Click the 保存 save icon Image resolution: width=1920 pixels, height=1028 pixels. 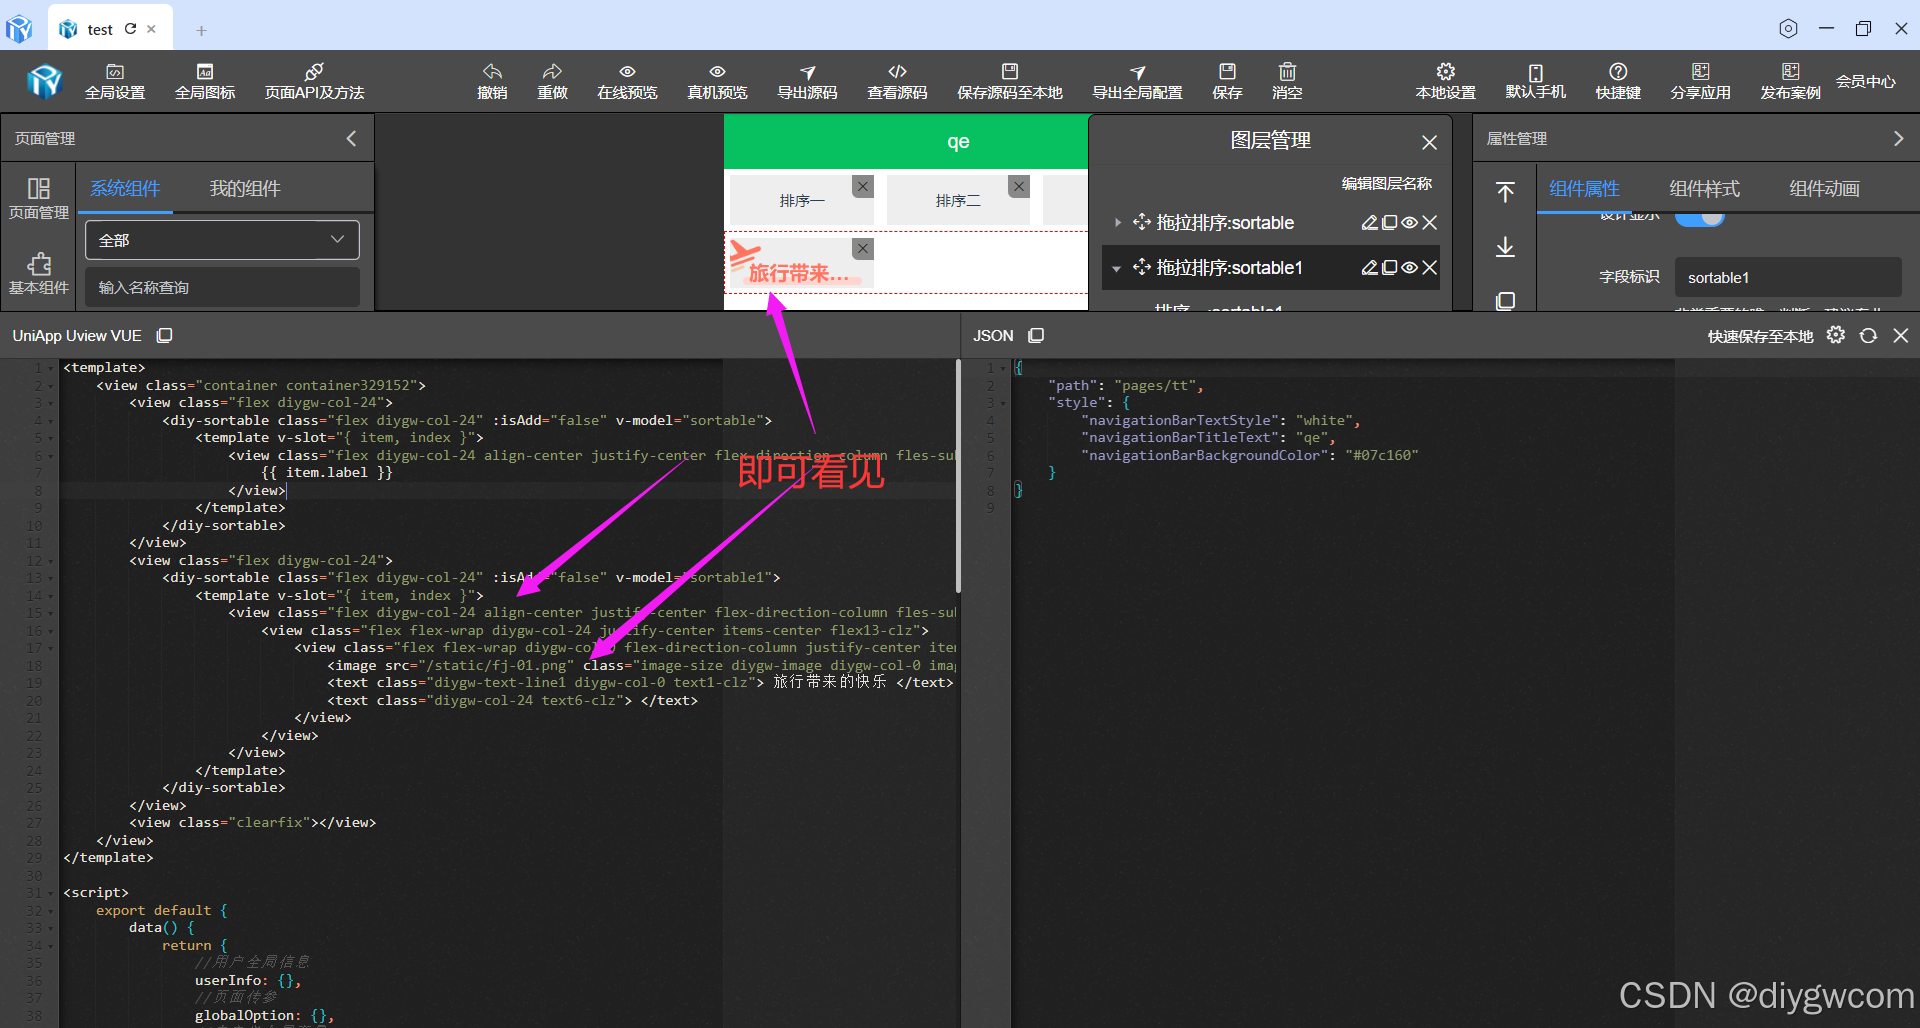(x=1227, y=82)
